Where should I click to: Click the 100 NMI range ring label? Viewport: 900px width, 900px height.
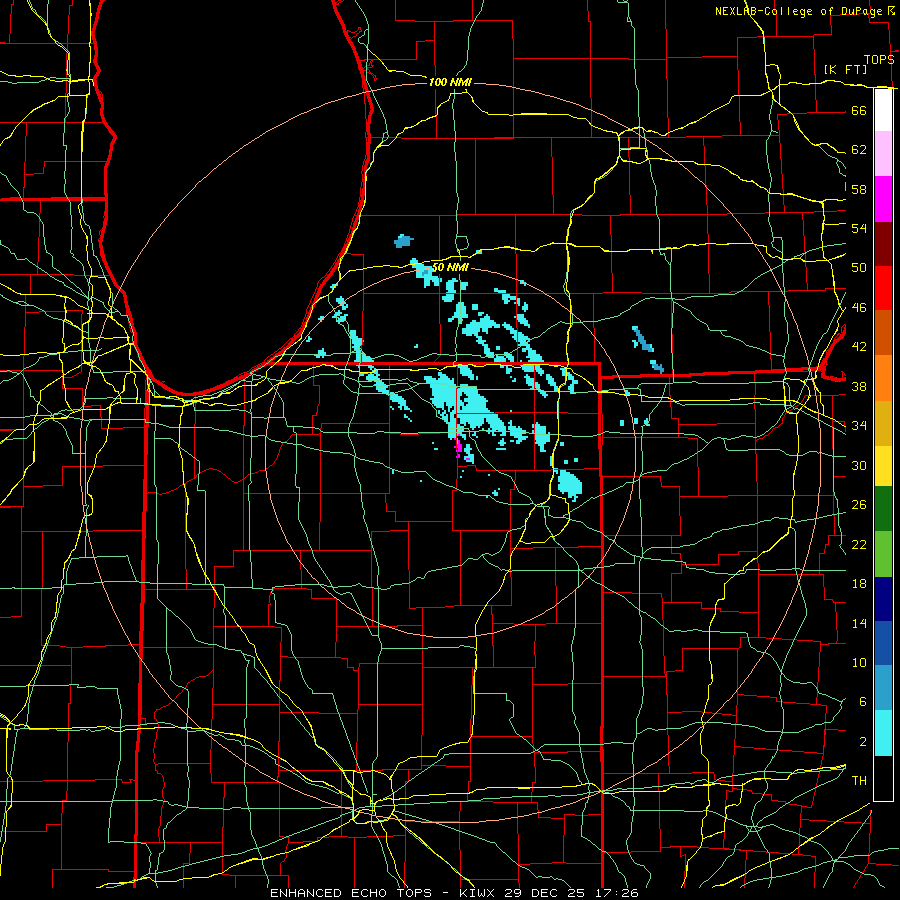[x=450, y=82]
